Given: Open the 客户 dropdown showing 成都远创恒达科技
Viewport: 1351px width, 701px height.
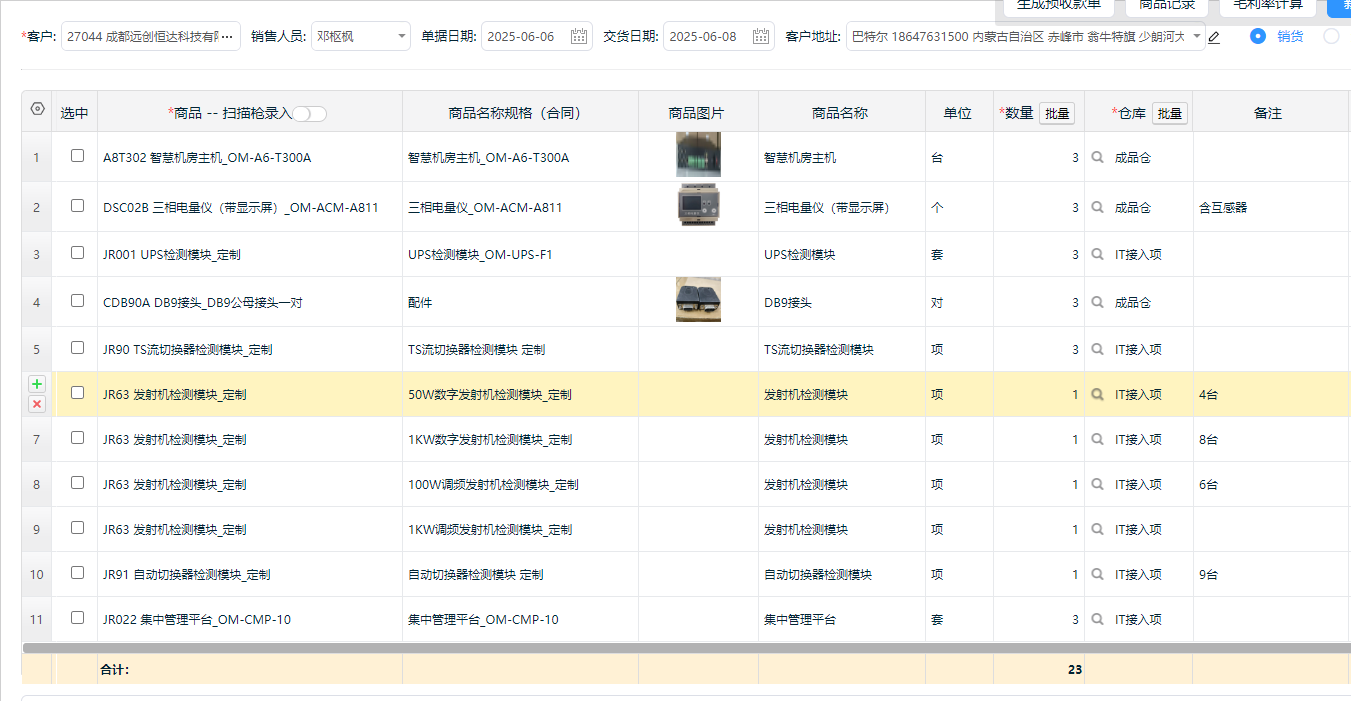Looking at the screenshot, I should pos(151,37).
